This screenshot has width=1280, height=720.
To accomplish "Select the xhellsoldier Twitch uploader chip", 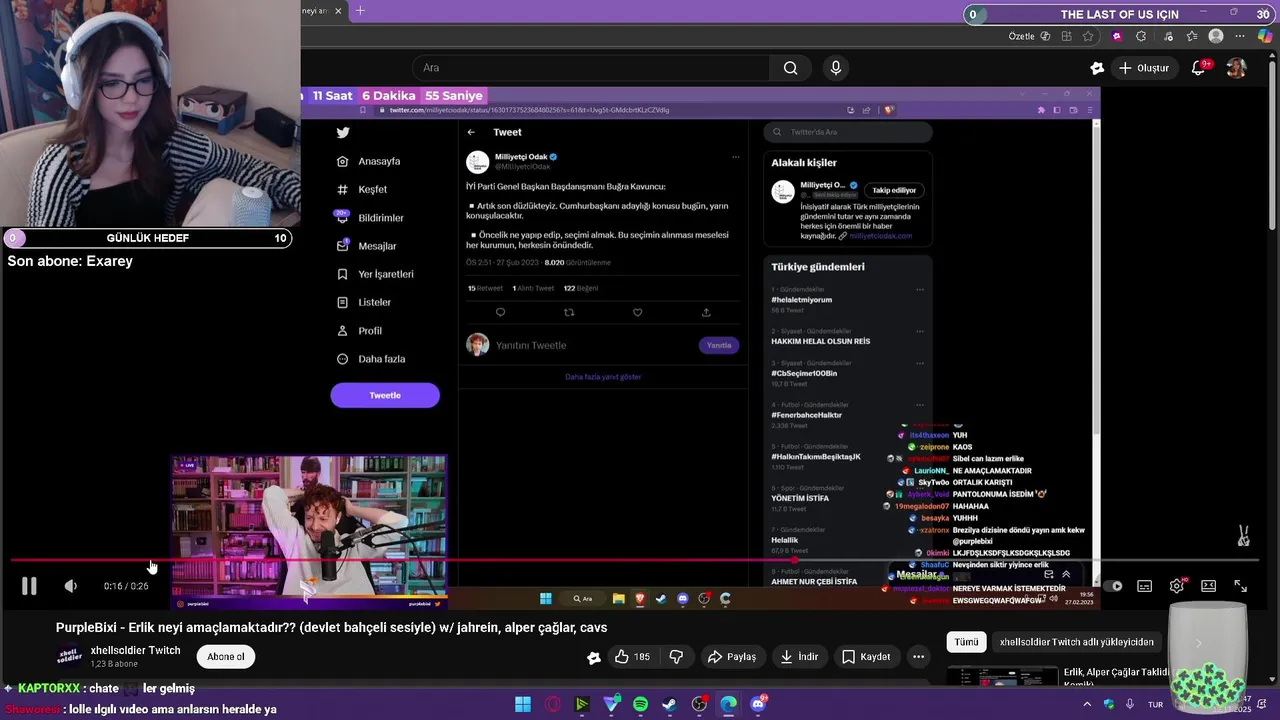I will point(1077,642).
